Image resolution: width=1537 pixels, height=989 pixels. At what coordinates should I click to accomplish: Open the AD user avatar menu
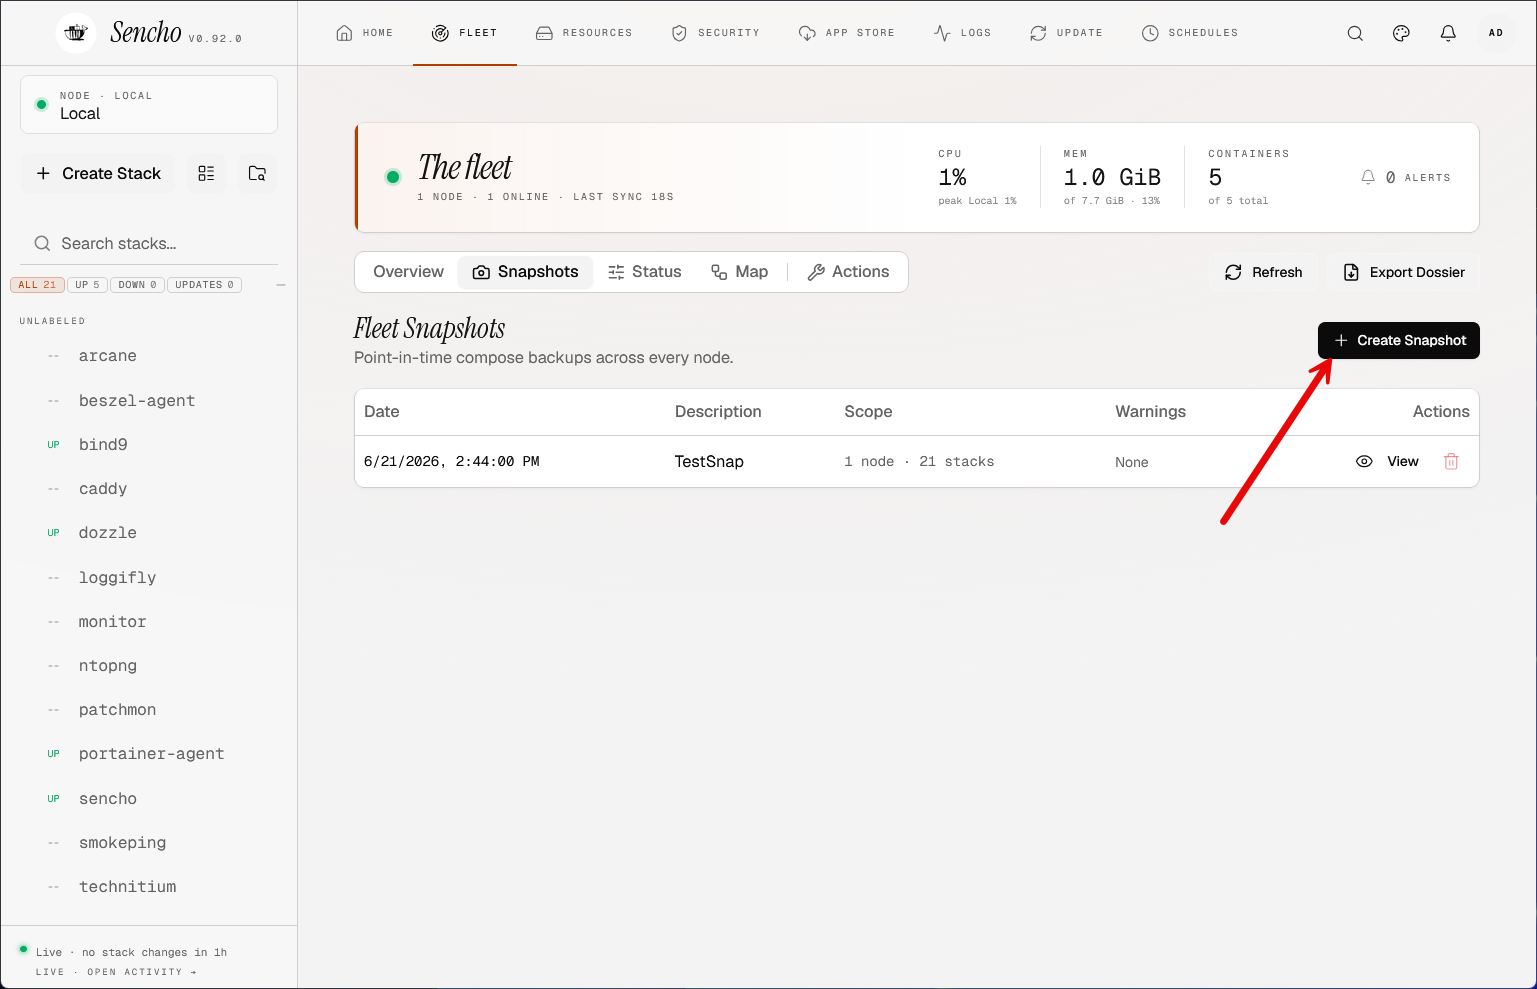(1496, 33)
